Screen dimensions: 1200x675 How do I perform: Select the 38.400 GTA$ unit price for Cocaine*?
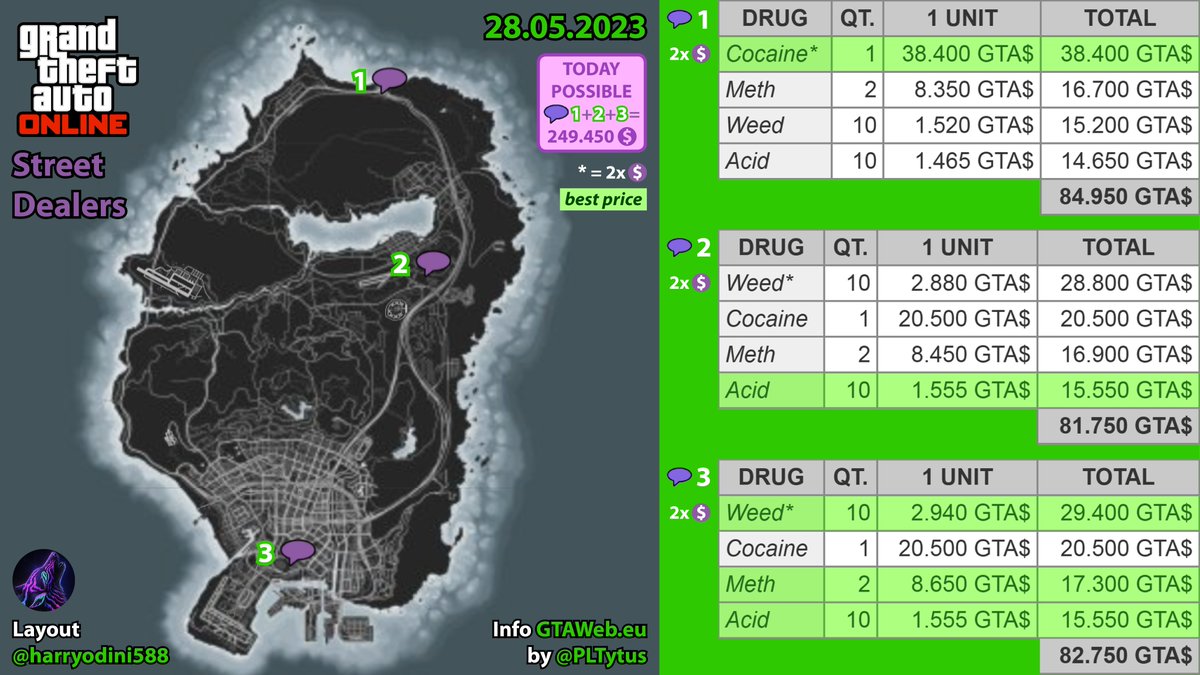pos(962,54)
